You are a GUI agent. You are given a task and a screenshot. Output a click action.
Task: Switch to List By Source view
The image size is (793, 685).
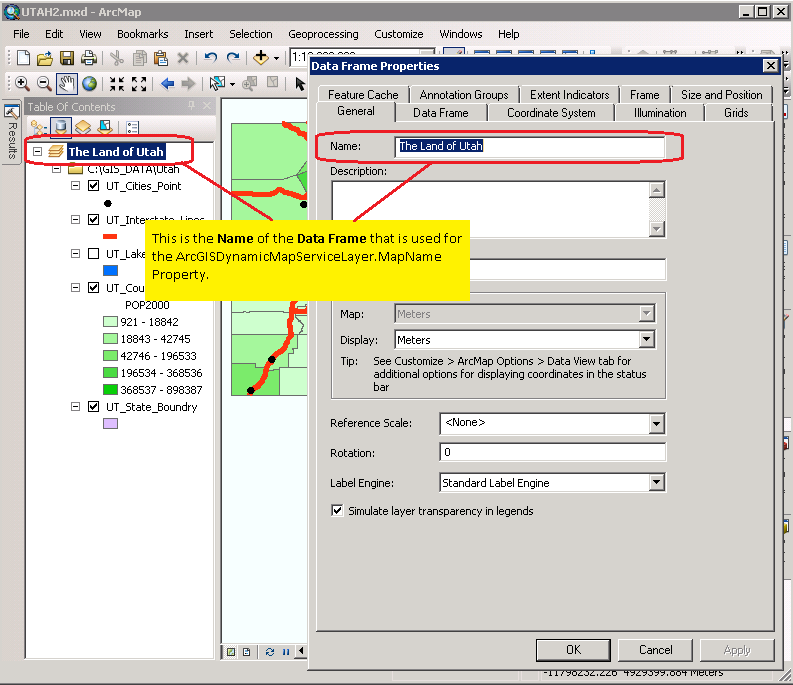(61, 127)
